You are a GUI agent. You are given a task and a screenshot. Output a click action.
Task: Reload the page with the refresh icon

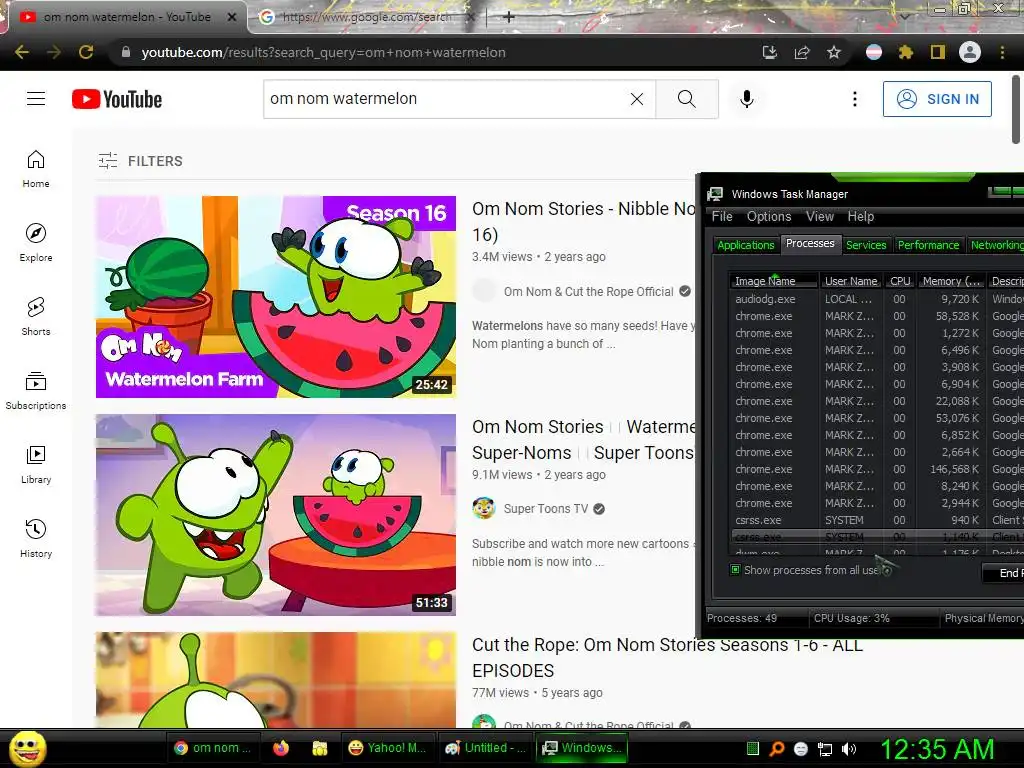(86, 52)
